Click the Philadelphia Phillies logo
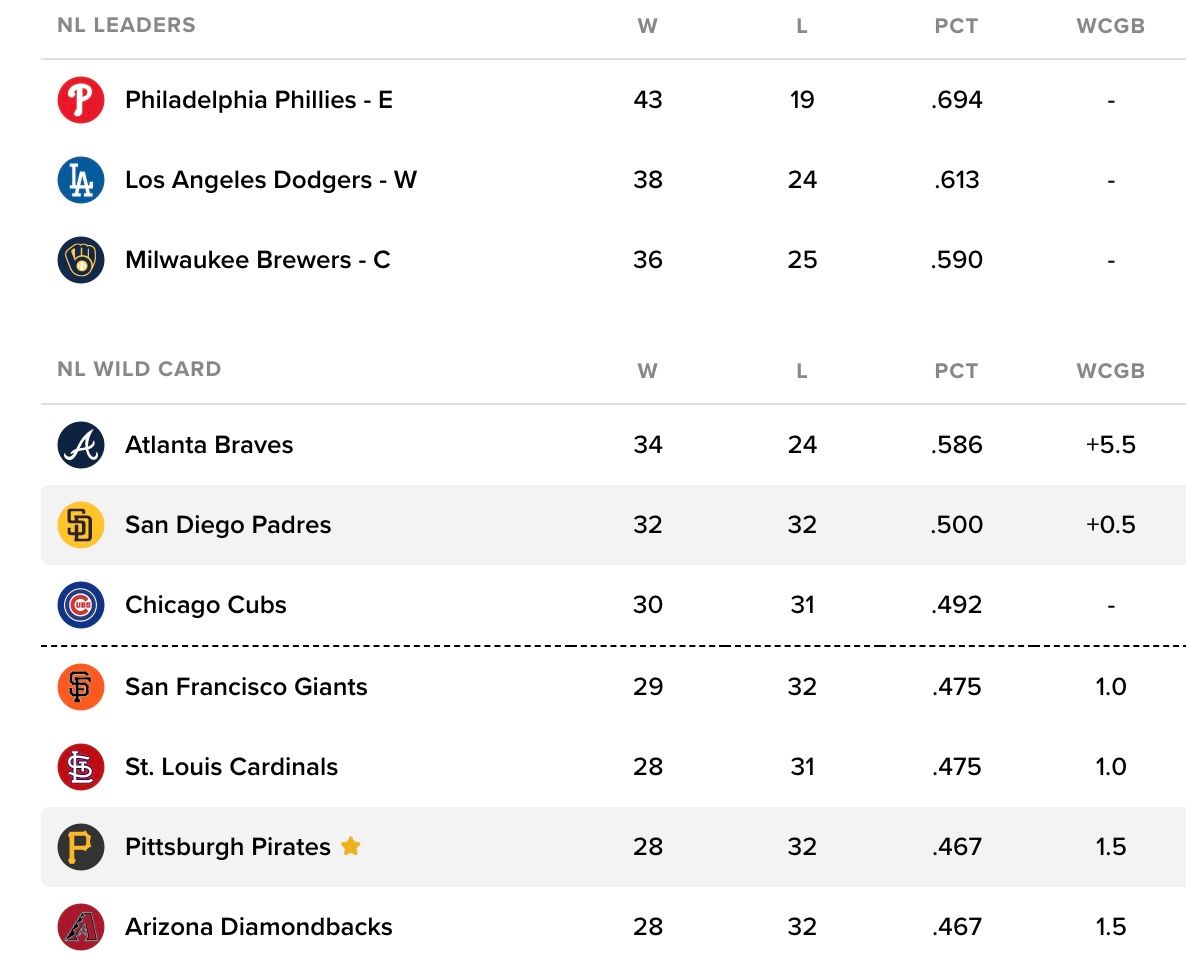1186x962 pixels. coord(81,100)
